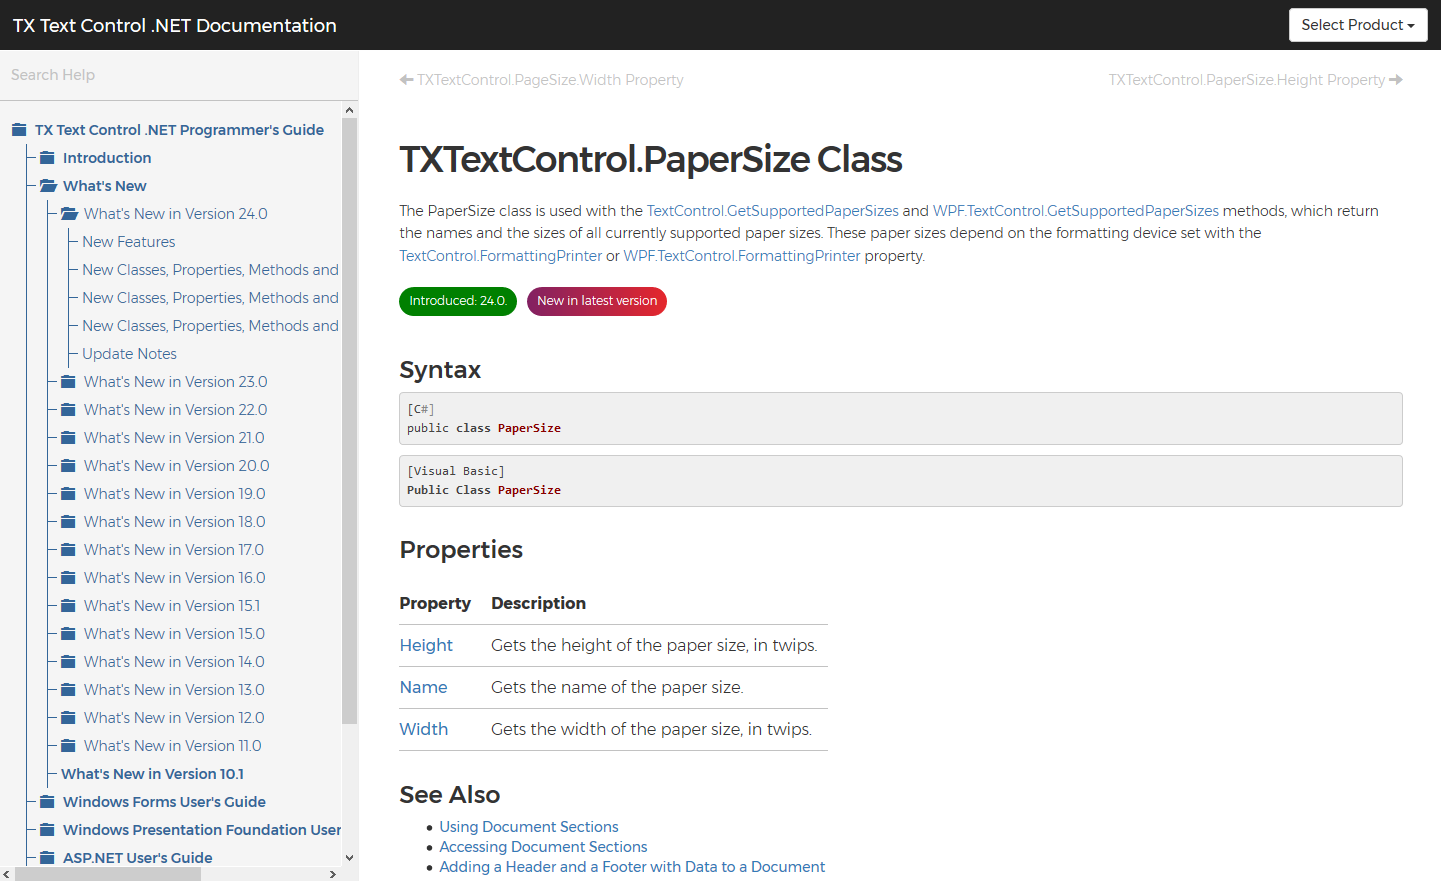The image size is (1441, 881).
Task: Open What's New in Version 23.0
Action: [x=176, y=382]
